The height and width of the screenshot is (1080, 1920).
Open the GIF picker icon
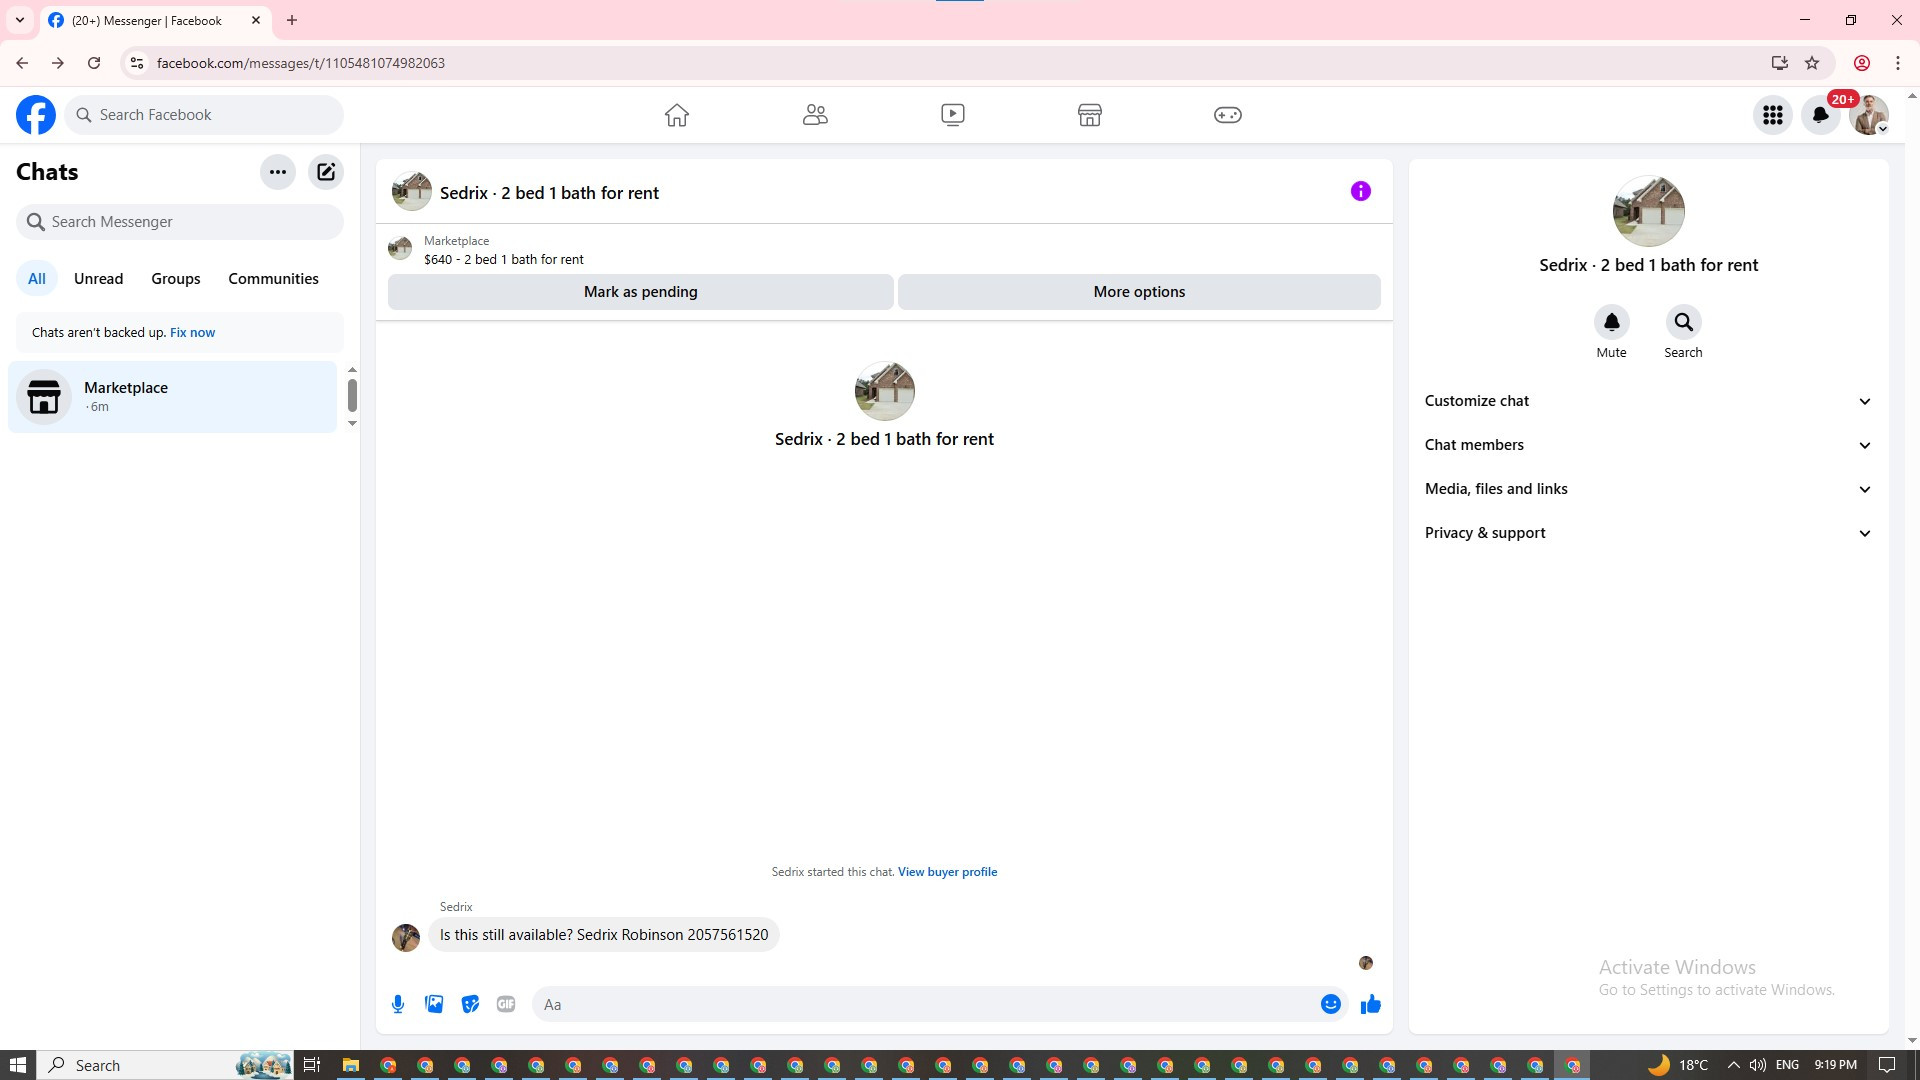(x=506, y=1004)
